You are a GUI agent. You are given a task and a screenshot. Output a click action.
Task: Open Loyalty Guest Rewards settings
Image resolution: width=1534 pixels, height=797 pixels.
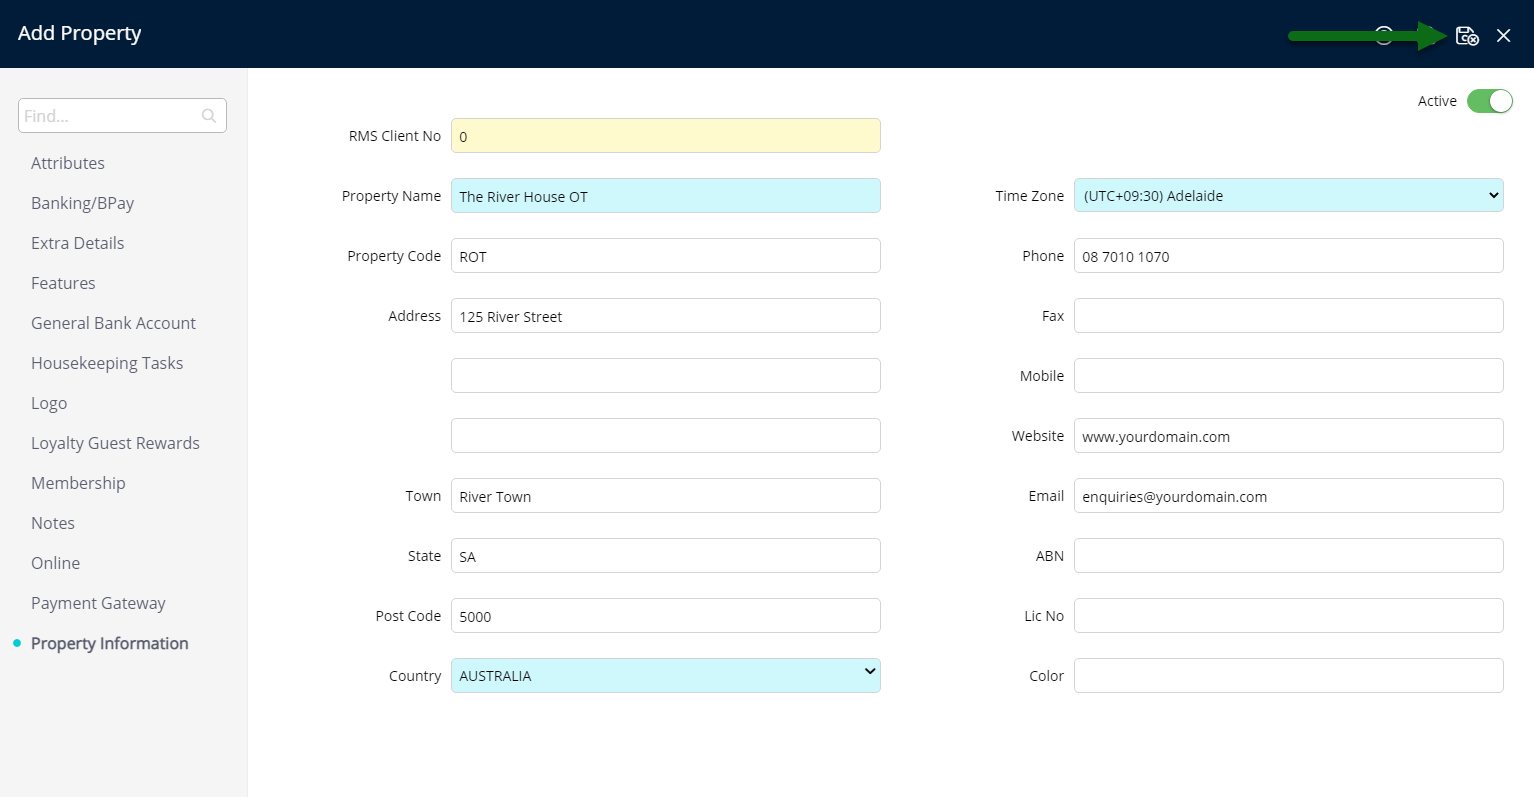(x=115, y=442)
